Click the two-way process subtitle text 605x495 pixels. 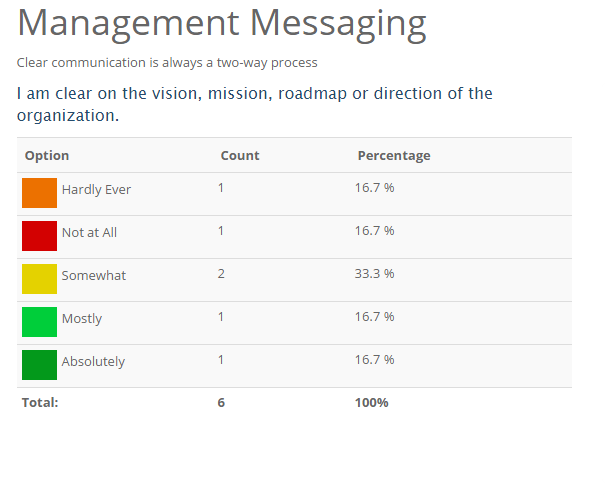click(167, 63)
